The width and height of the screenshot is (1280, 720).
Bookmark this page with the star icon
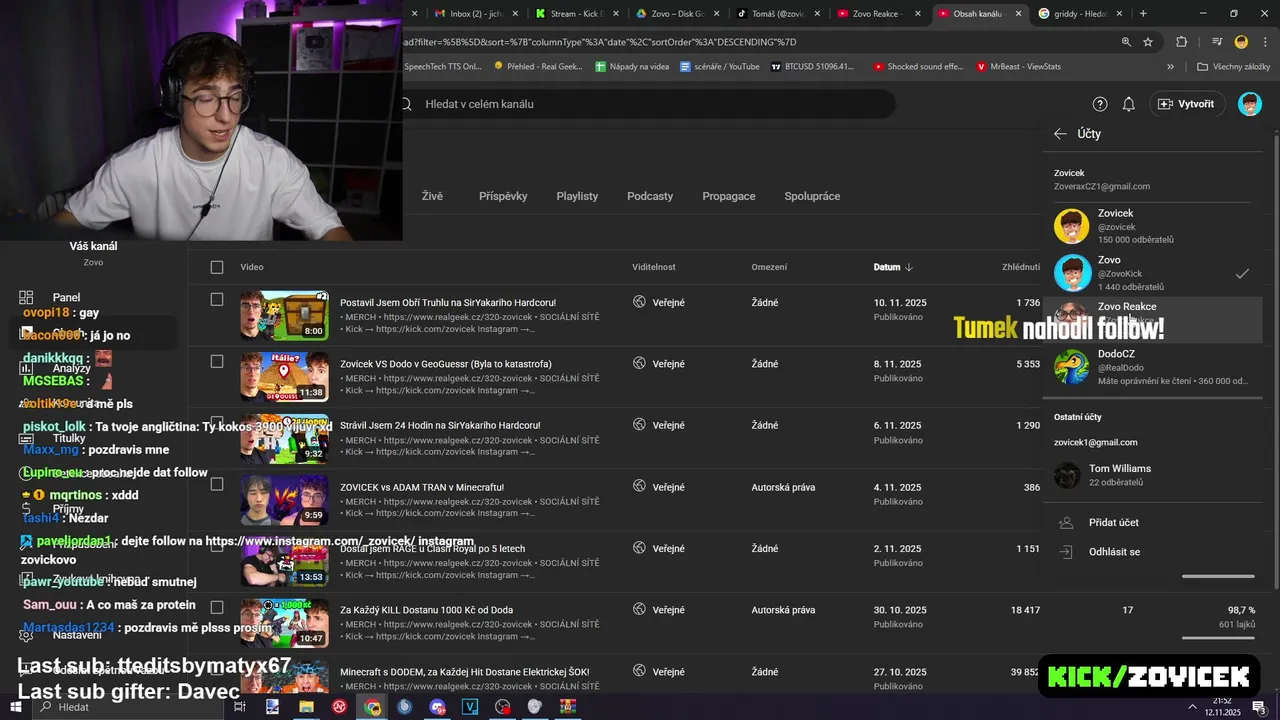[1148, 42]
